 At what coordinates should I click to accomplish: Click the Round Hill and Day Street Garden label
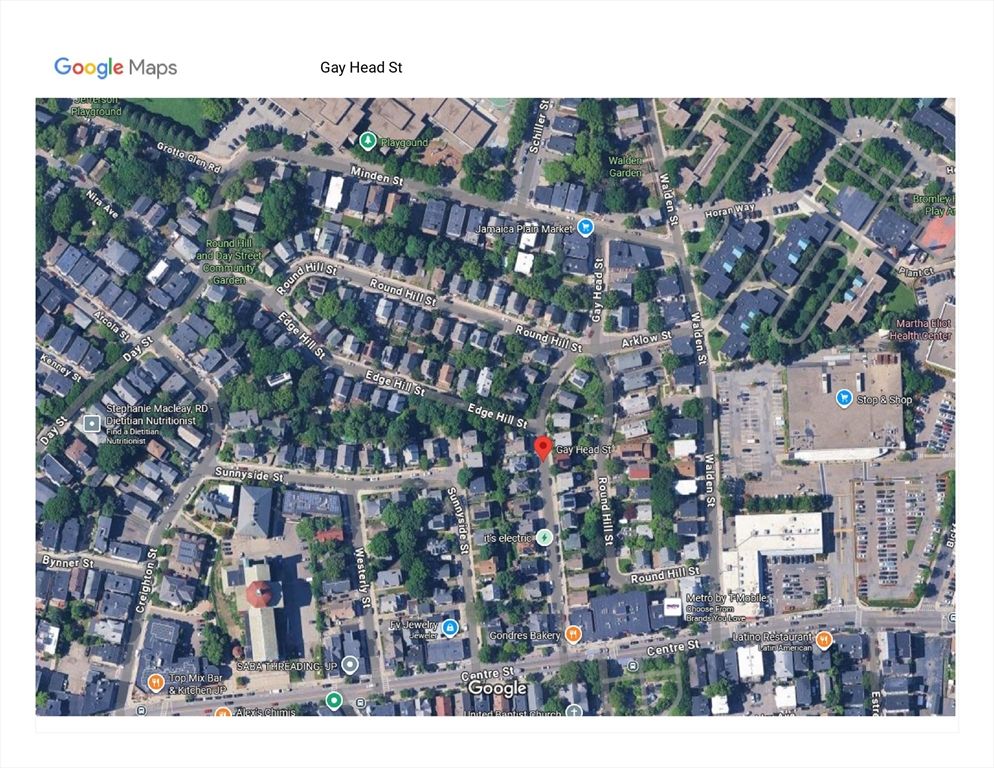[232, 262]
